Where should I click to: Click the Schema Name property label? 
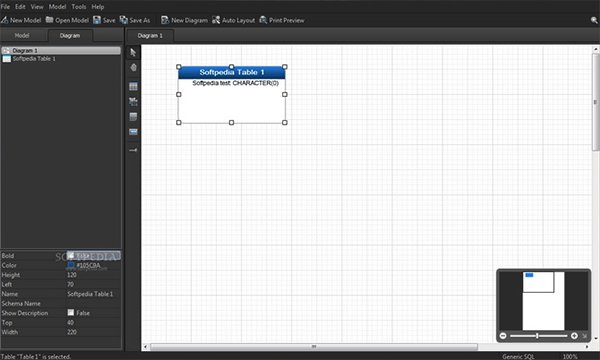(21, 303)
